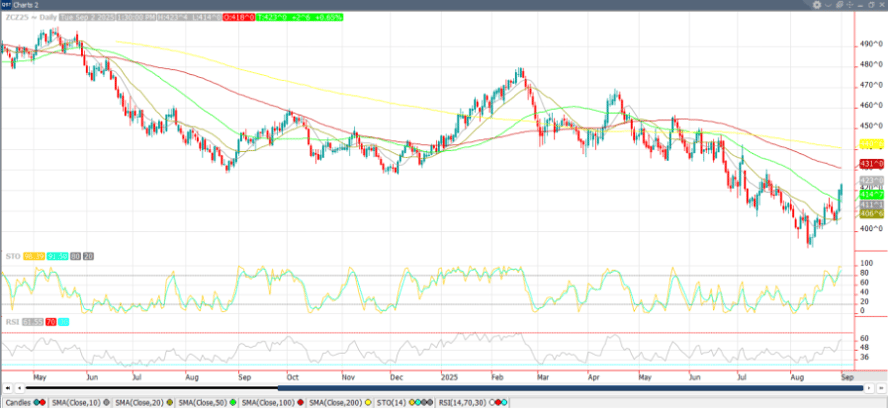Click the yellow STO value 98.39 tag

pos(32,257)
